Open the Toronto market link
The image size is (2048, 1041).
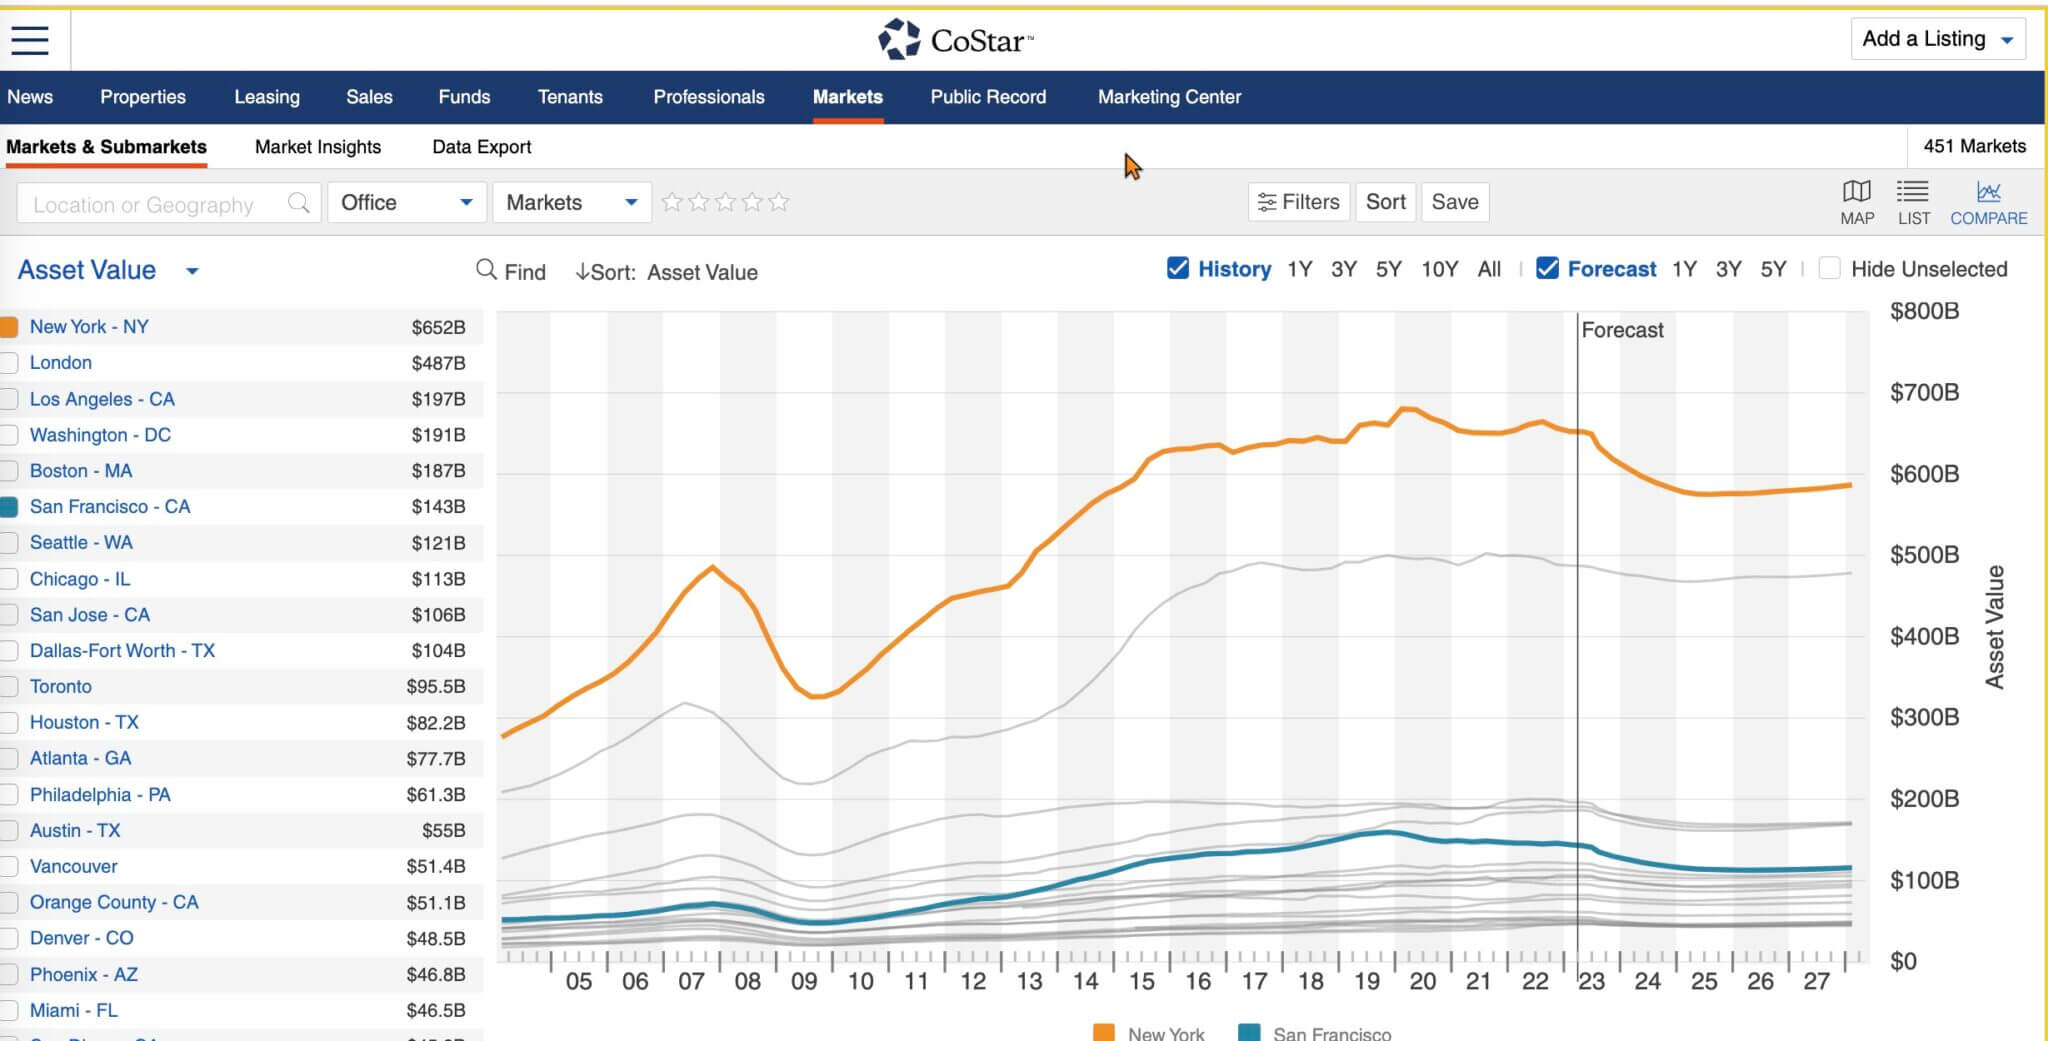pos(61,687)
